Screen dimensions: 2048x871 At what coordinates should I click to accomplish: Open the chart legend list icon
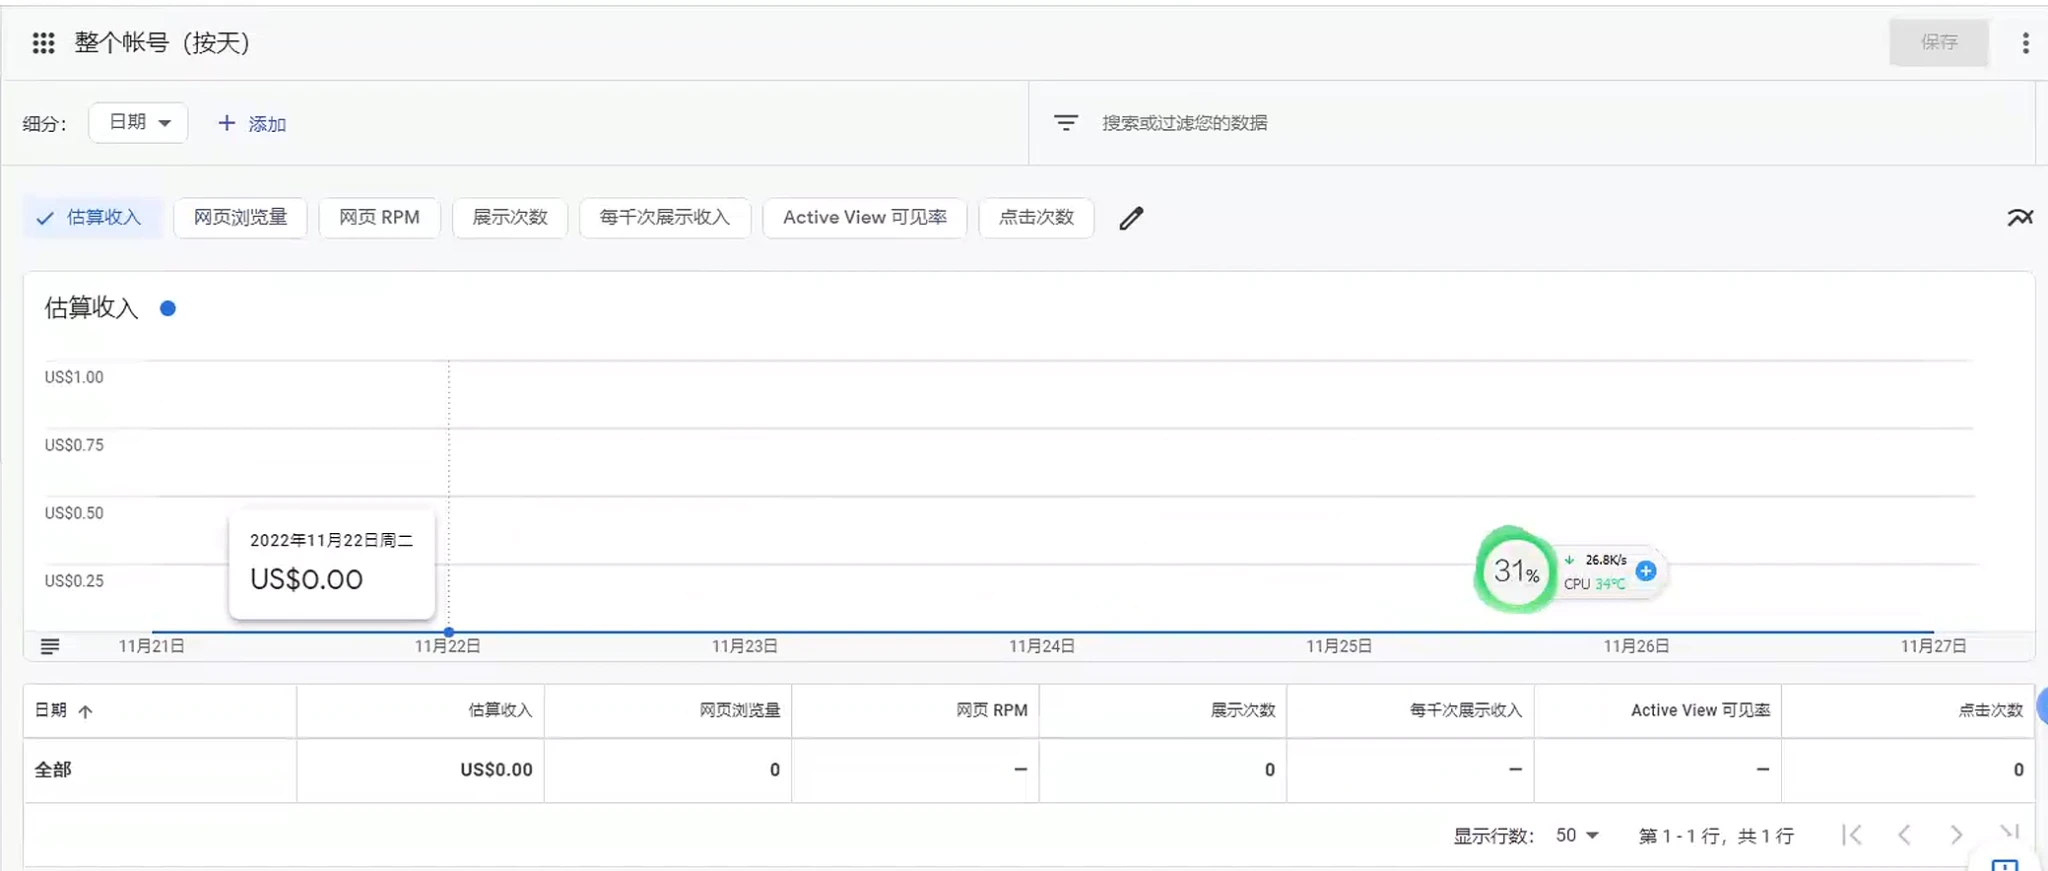click(x=50, y=647)
